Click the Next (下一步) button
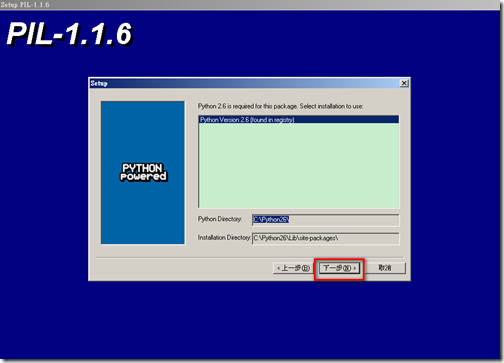The height and width of the screenshot is (363, 504). (x=339, y=268)
